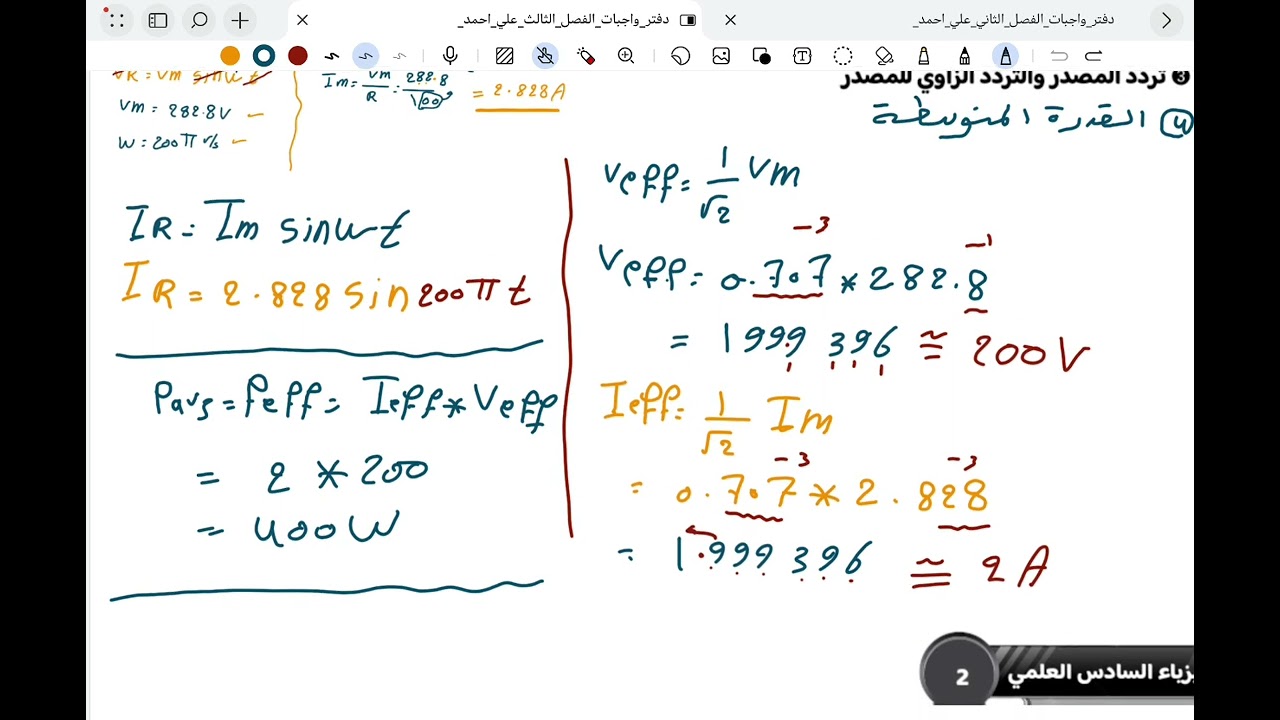This screenshot has height=720, width=1280.
Task: Select the highlighted medium stroke width
Action: [366, 56]
